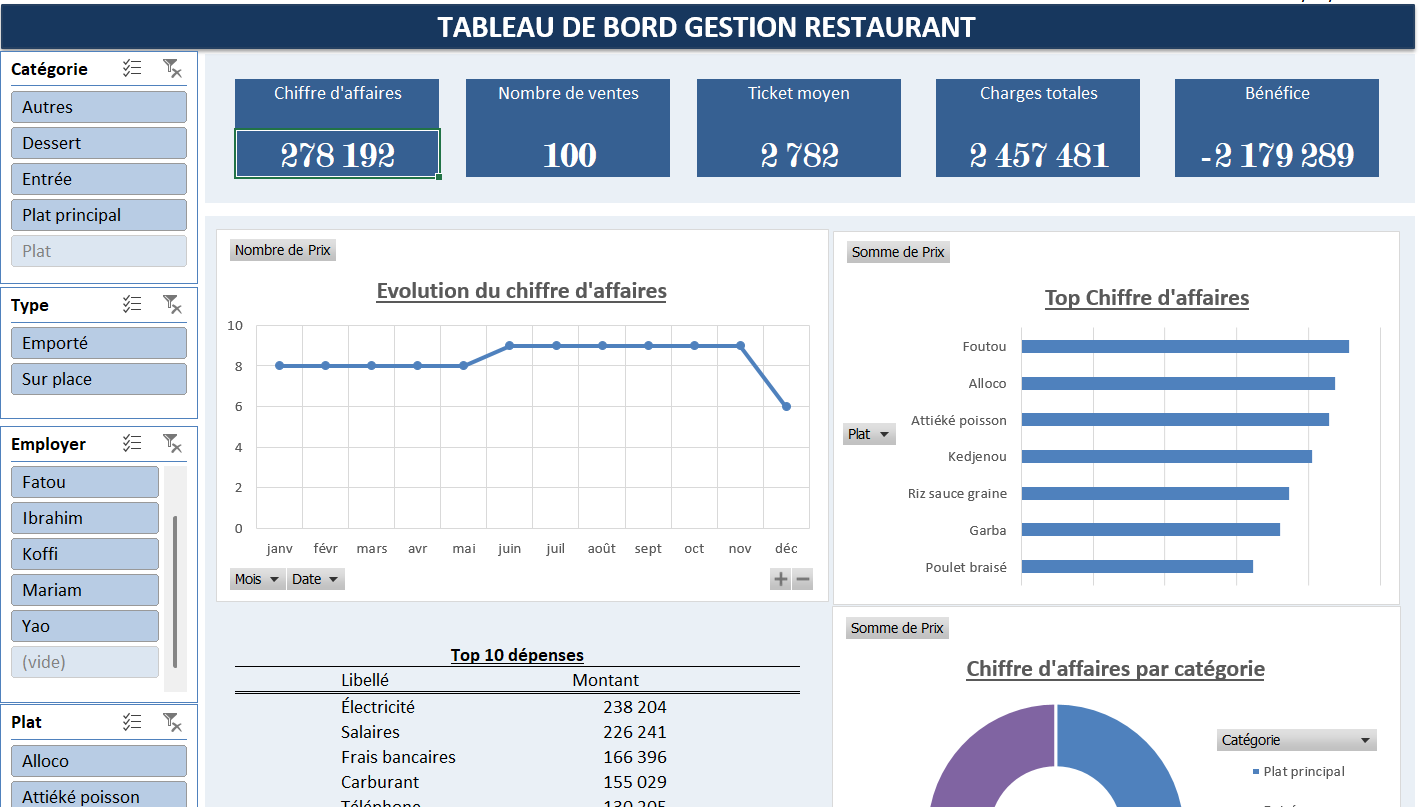Select the Bénéfice value -2 179 289
This screenshot has width=1419, height=807.
point(1277,154)
